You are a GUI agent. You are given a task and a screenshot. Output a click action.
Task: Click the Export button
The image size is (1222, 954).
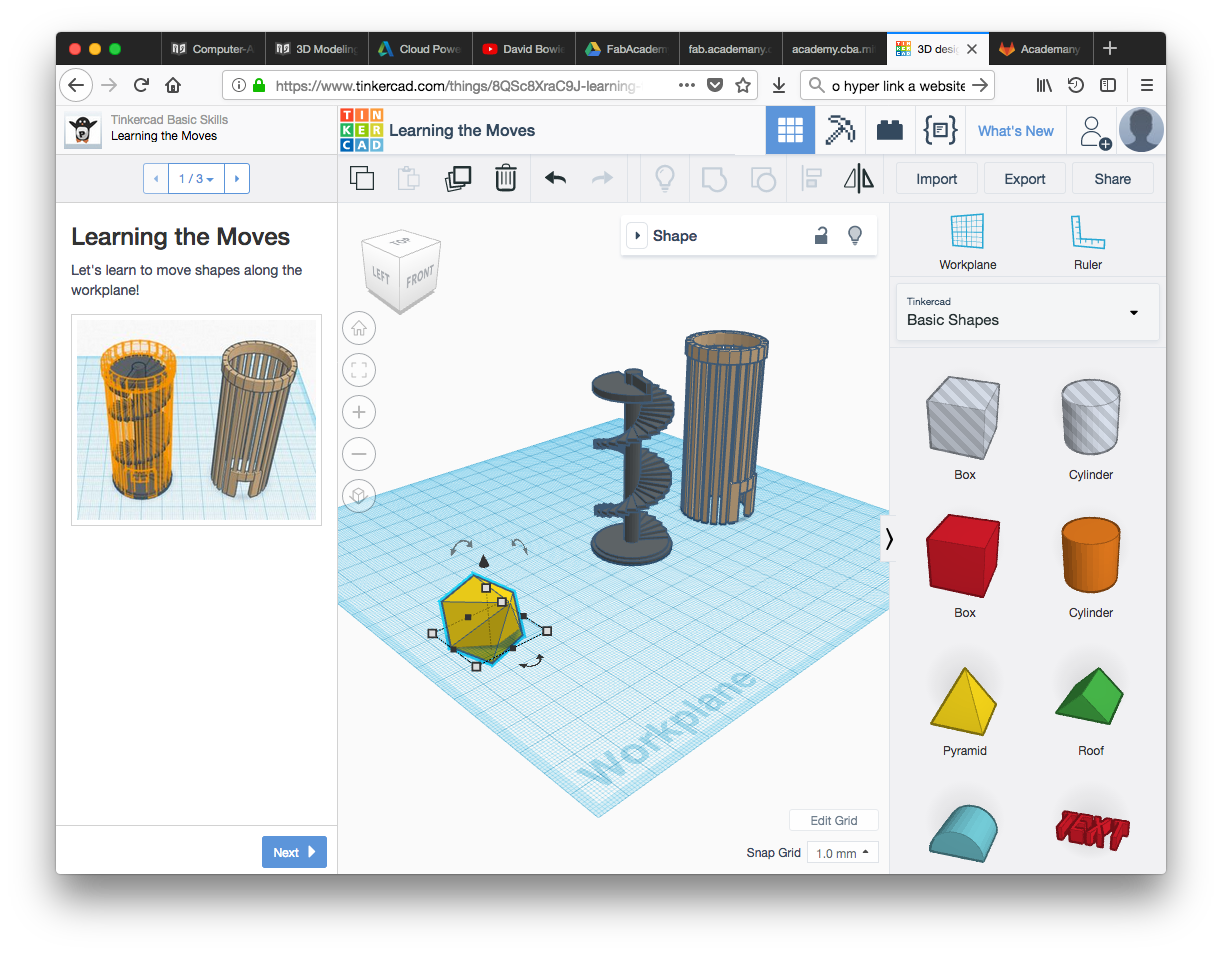[x=1025, y=179]
